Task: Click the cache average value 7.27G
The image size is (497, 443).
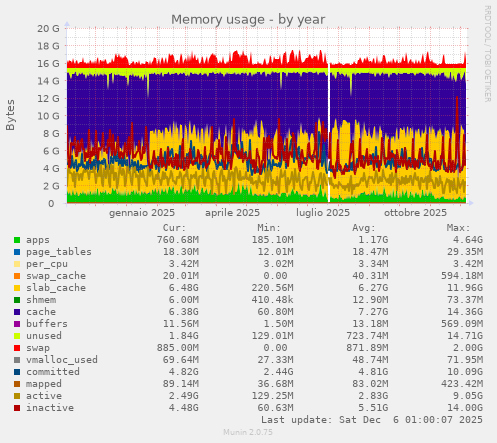Action: [x=373, y=312]
